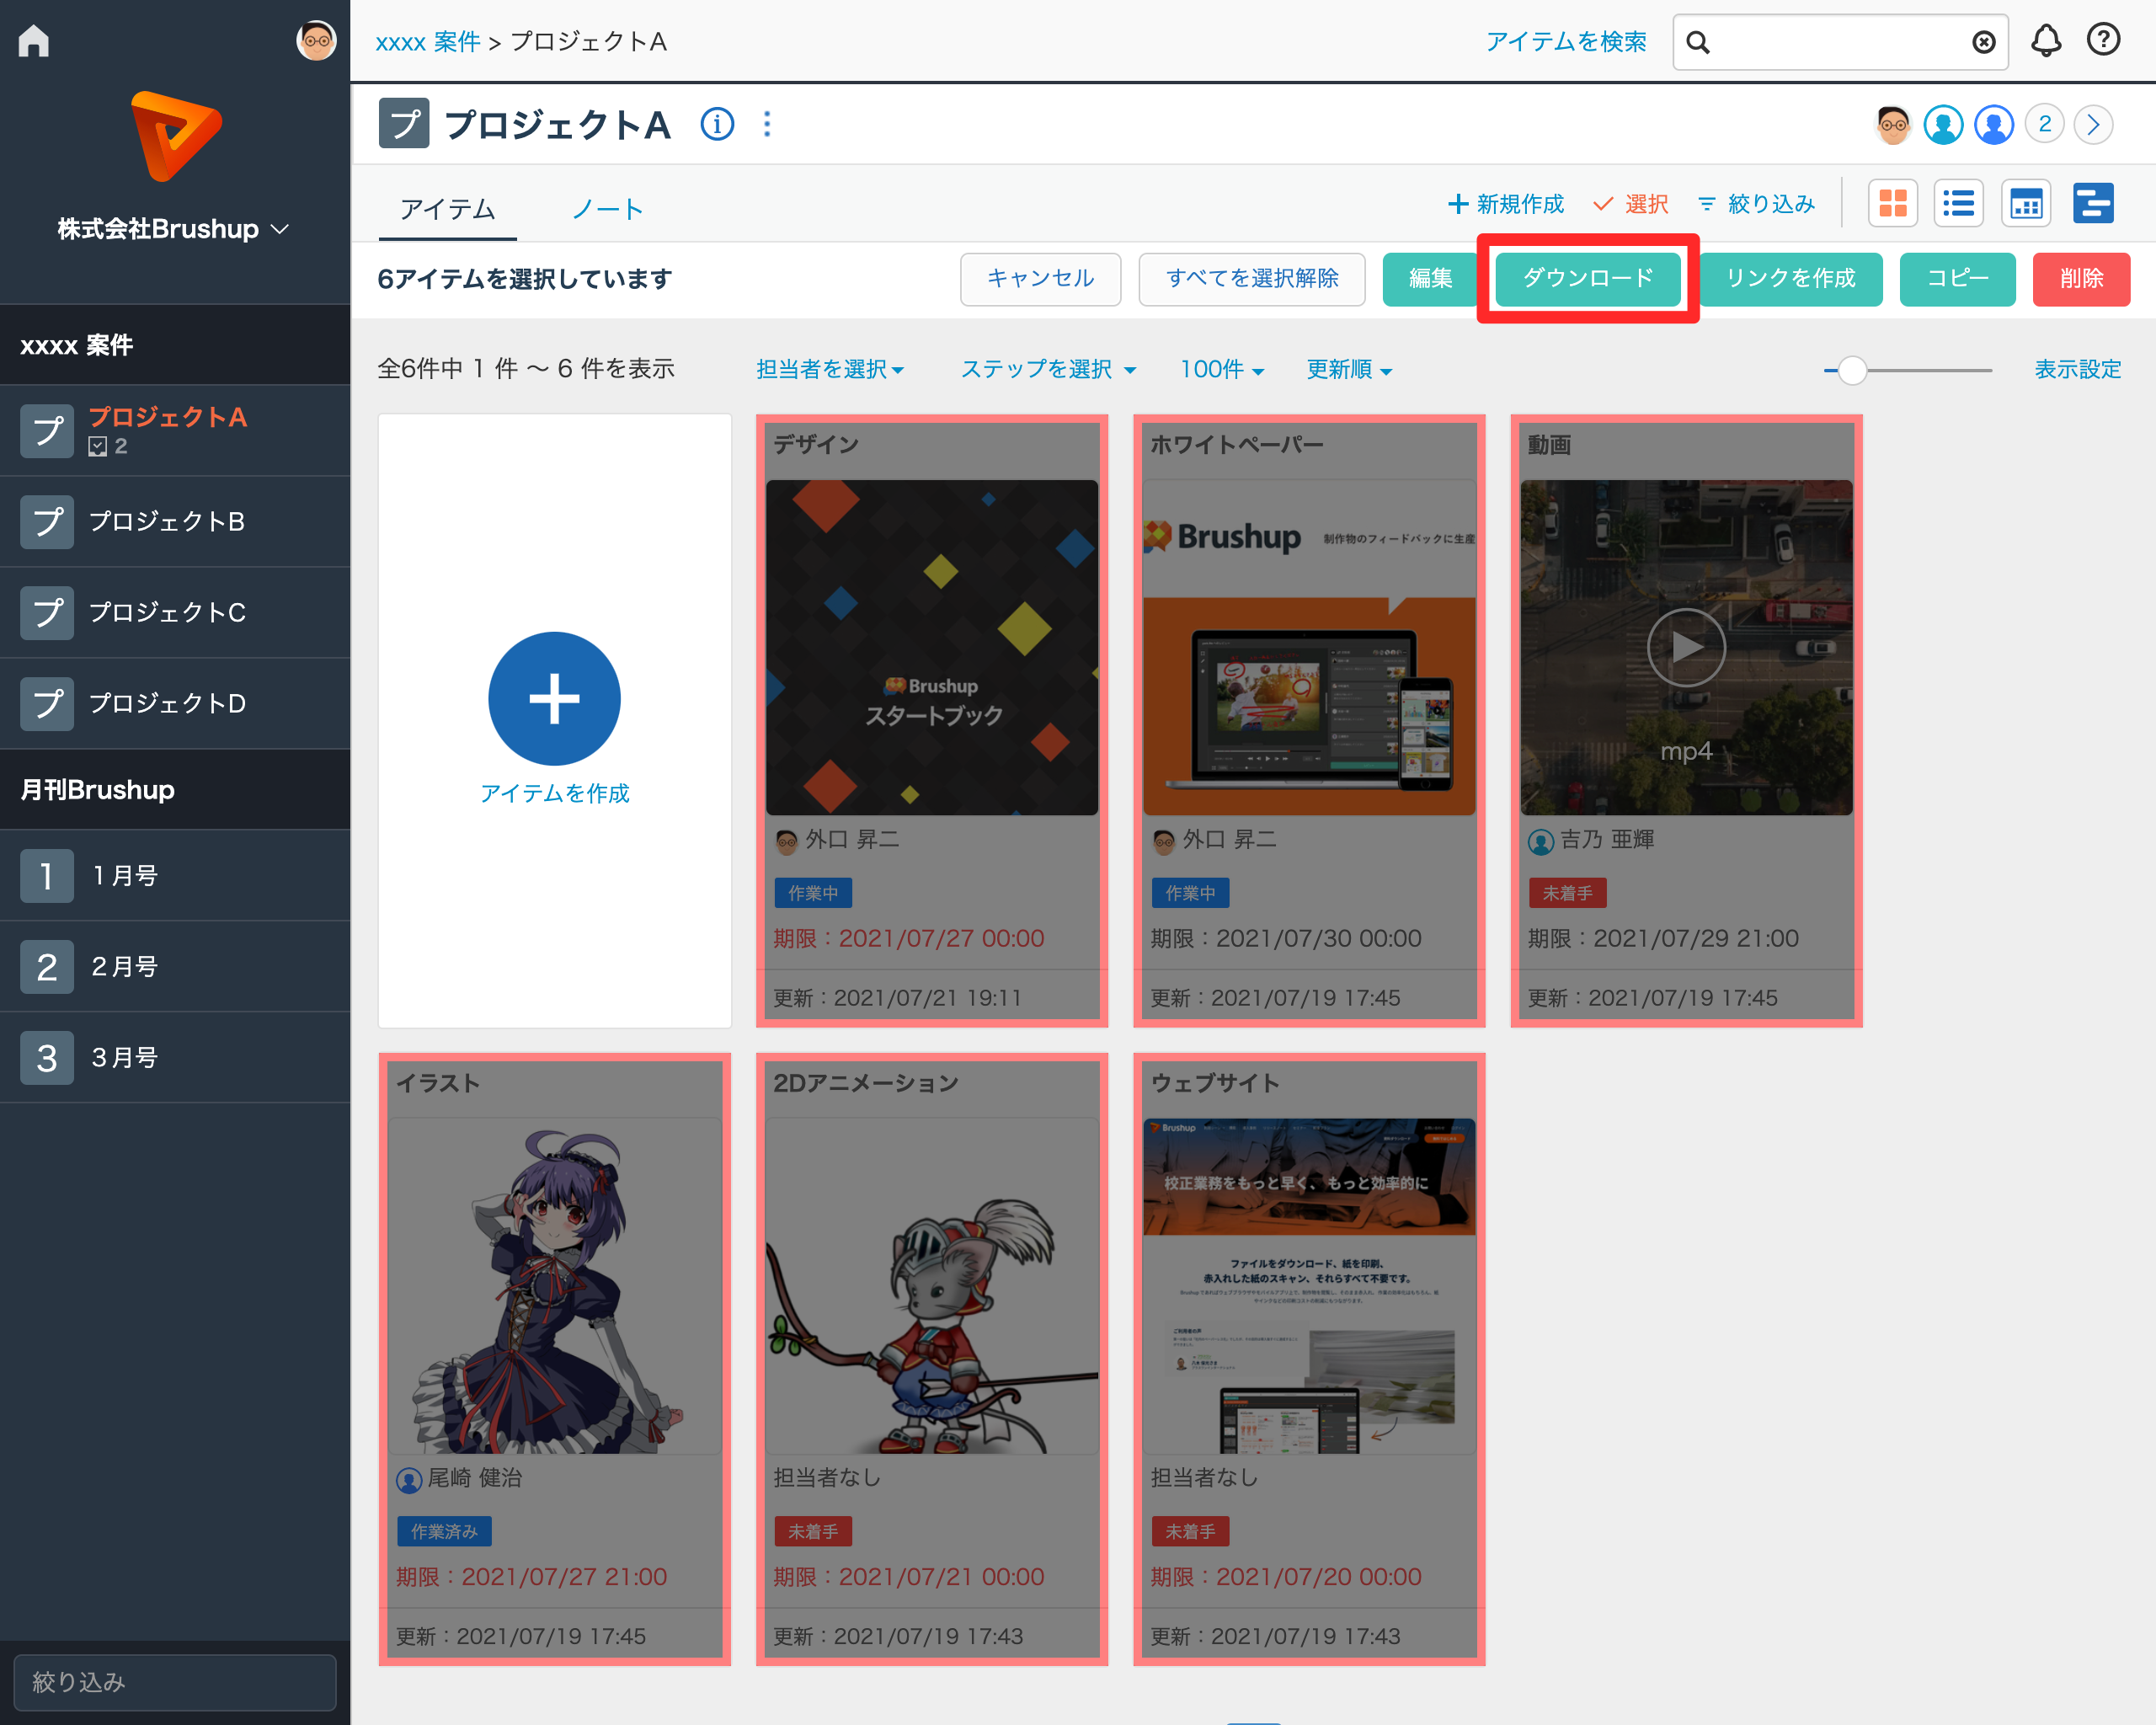Open the 100件 page size dropdown
Image resolution: width=2156 pixels, height=1725 pixels.
point(1222,369)
